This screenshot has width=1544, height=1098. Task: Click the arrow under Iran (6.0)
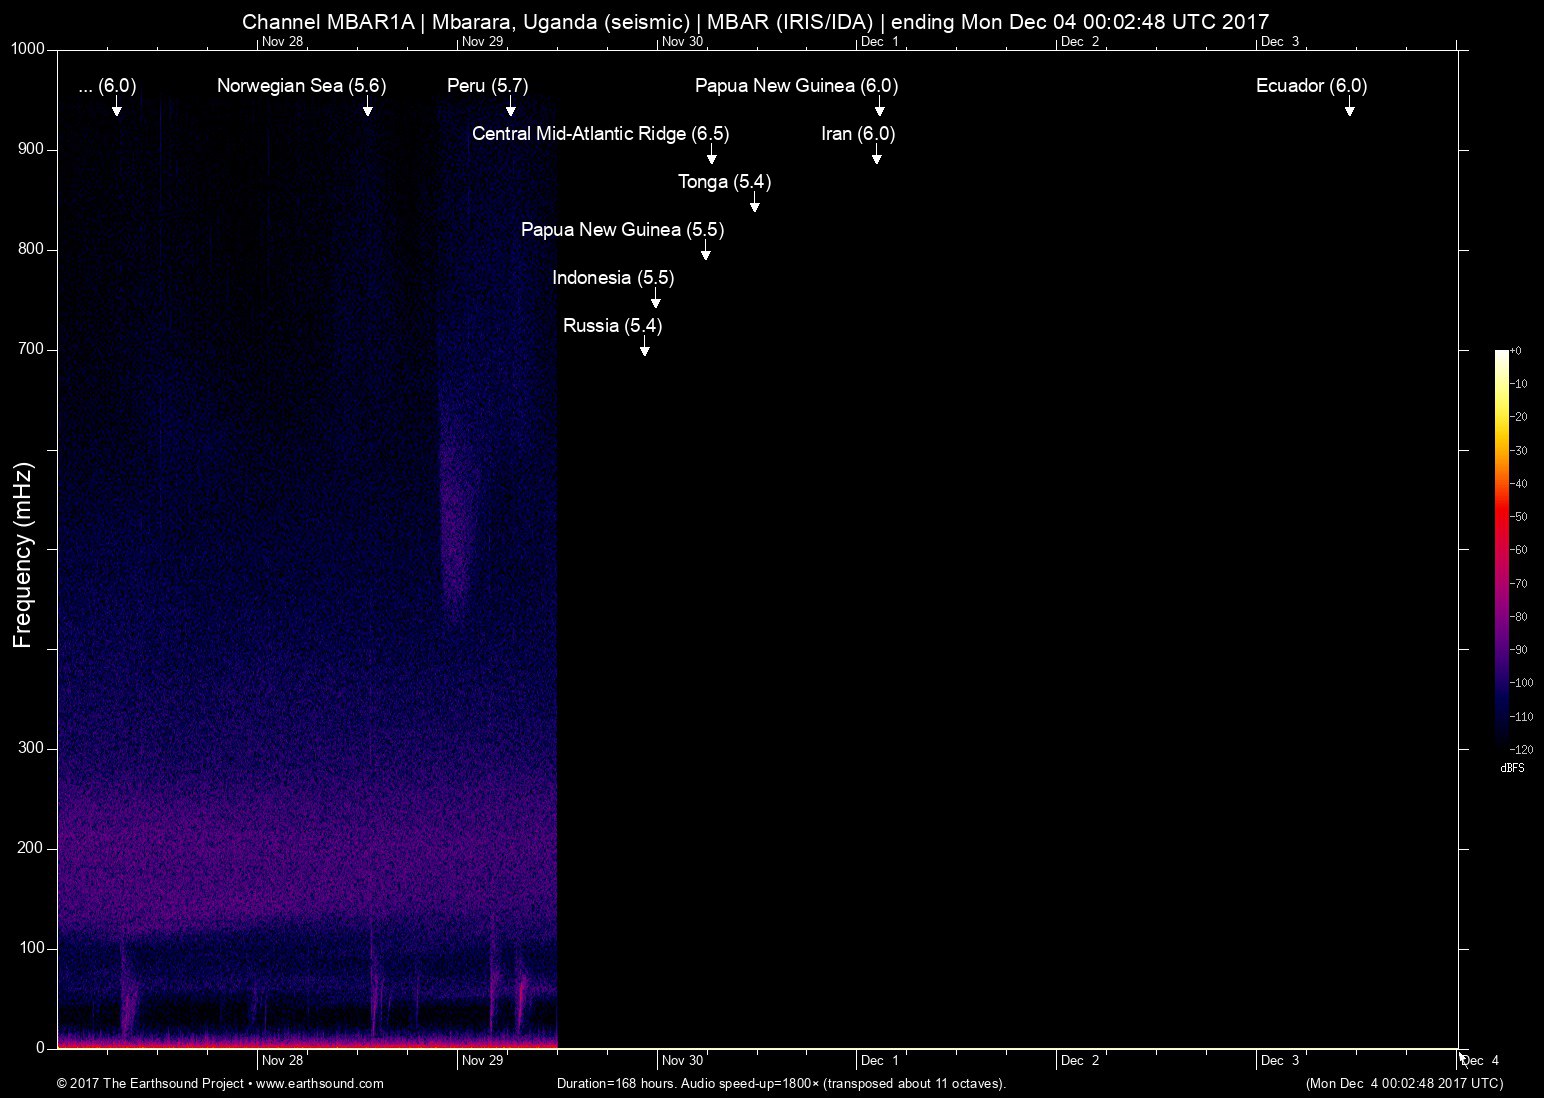[876, 154]
